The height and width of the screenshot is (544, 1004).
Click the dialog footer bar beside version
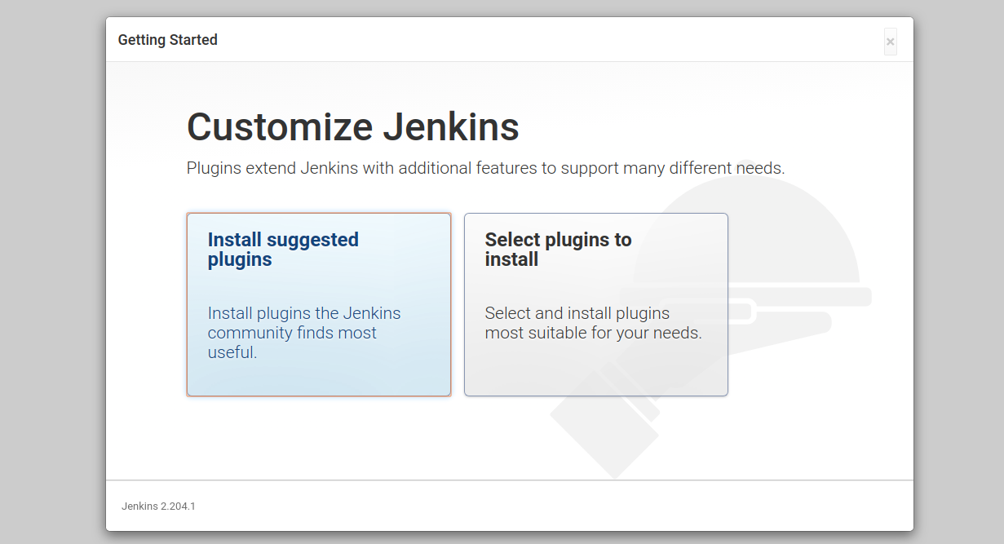551,506
